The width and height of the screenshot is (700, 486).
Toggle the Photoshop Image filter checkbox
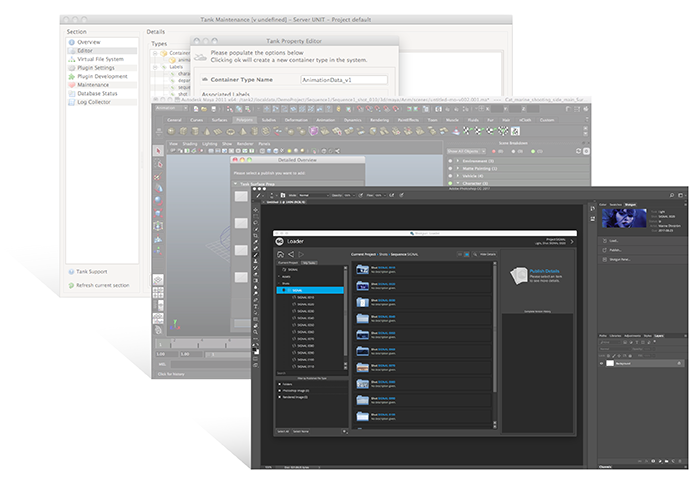pyautogui.click(x=279, y=390)
